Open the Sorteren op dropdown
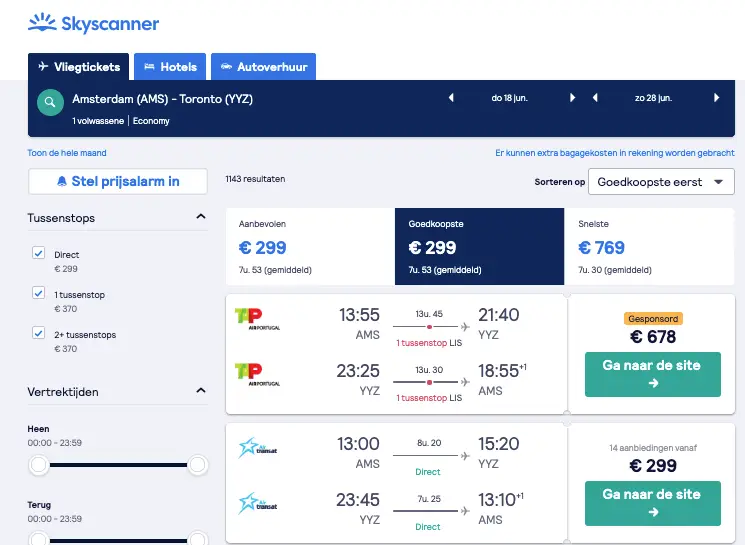Viewport: 745px width, 545px height. (x=661, y=182)
